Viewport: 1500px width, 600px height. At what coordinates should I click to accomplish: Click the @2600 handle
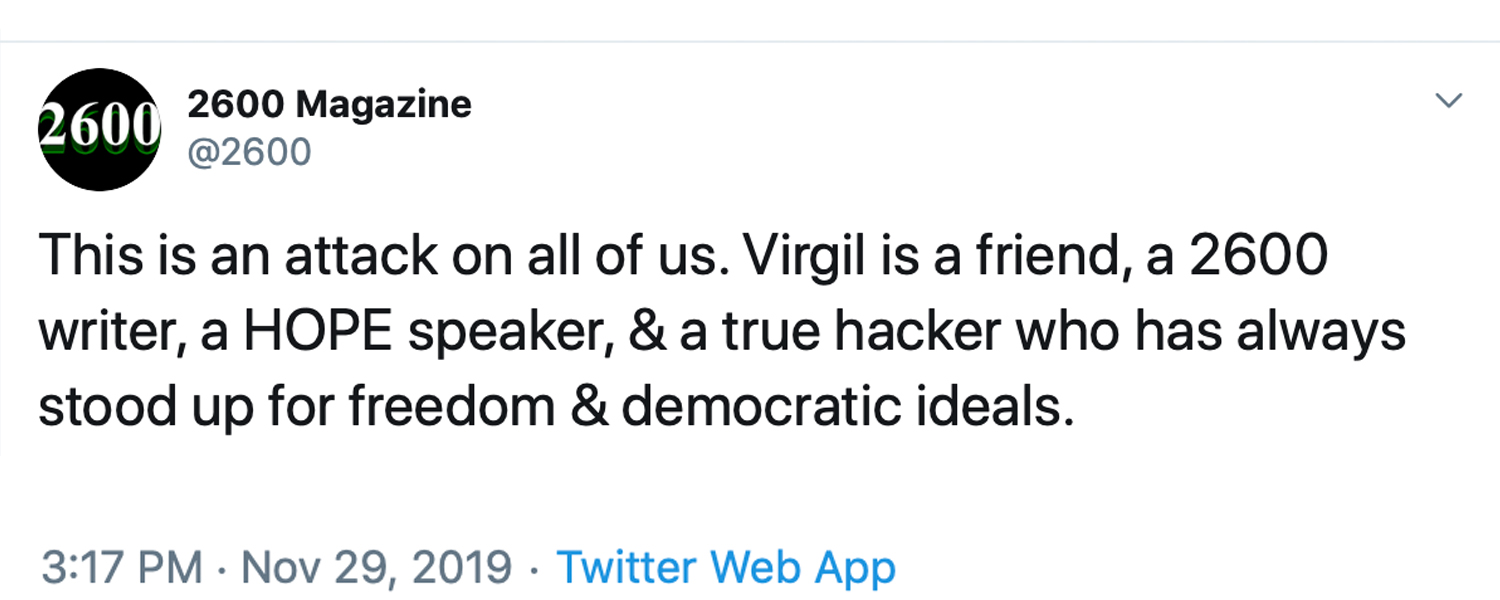[x=249, y=152]
